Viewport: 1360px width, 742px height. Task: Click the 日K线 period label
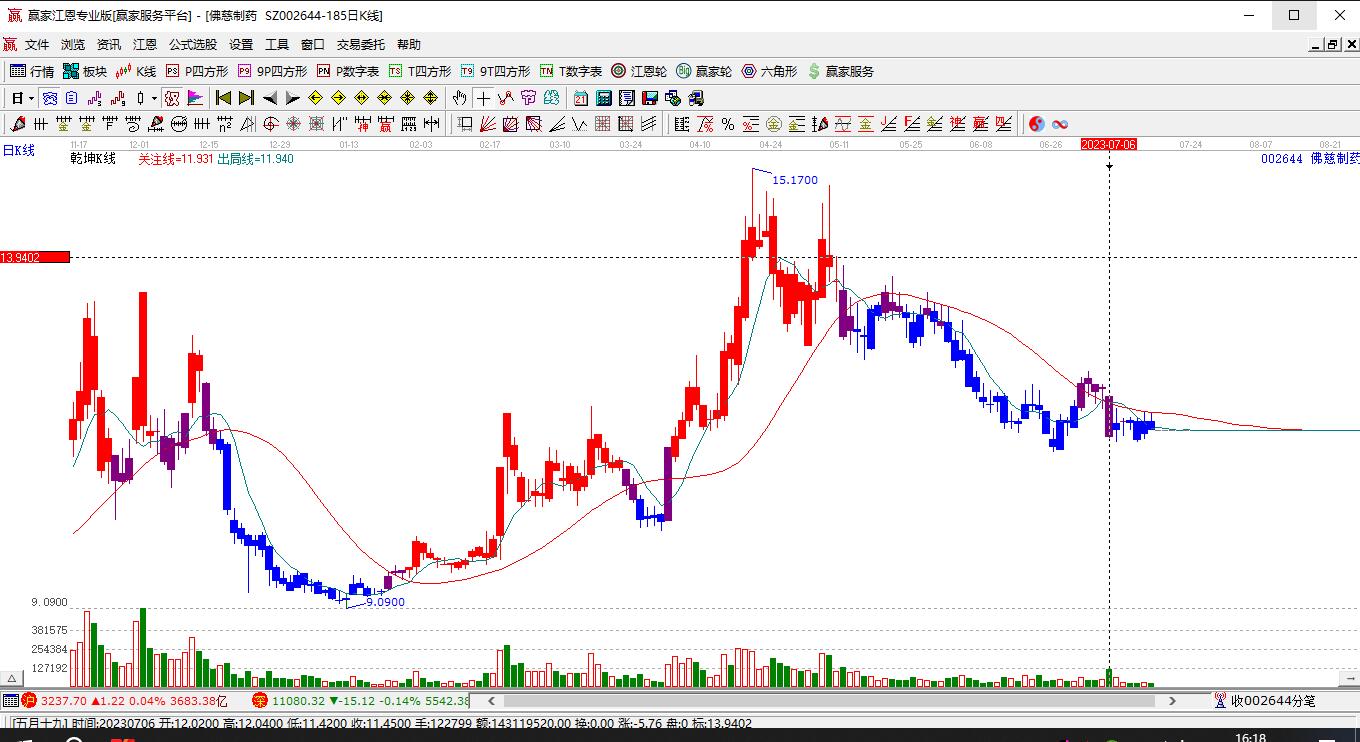tap(18, 150)
